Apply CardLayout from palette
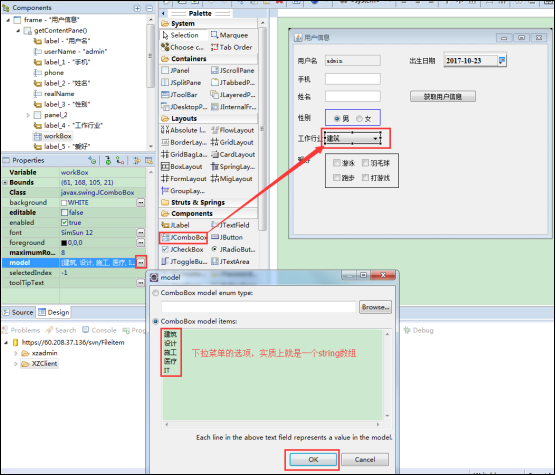This screenshot has height=475, width=556. point(233,155)
